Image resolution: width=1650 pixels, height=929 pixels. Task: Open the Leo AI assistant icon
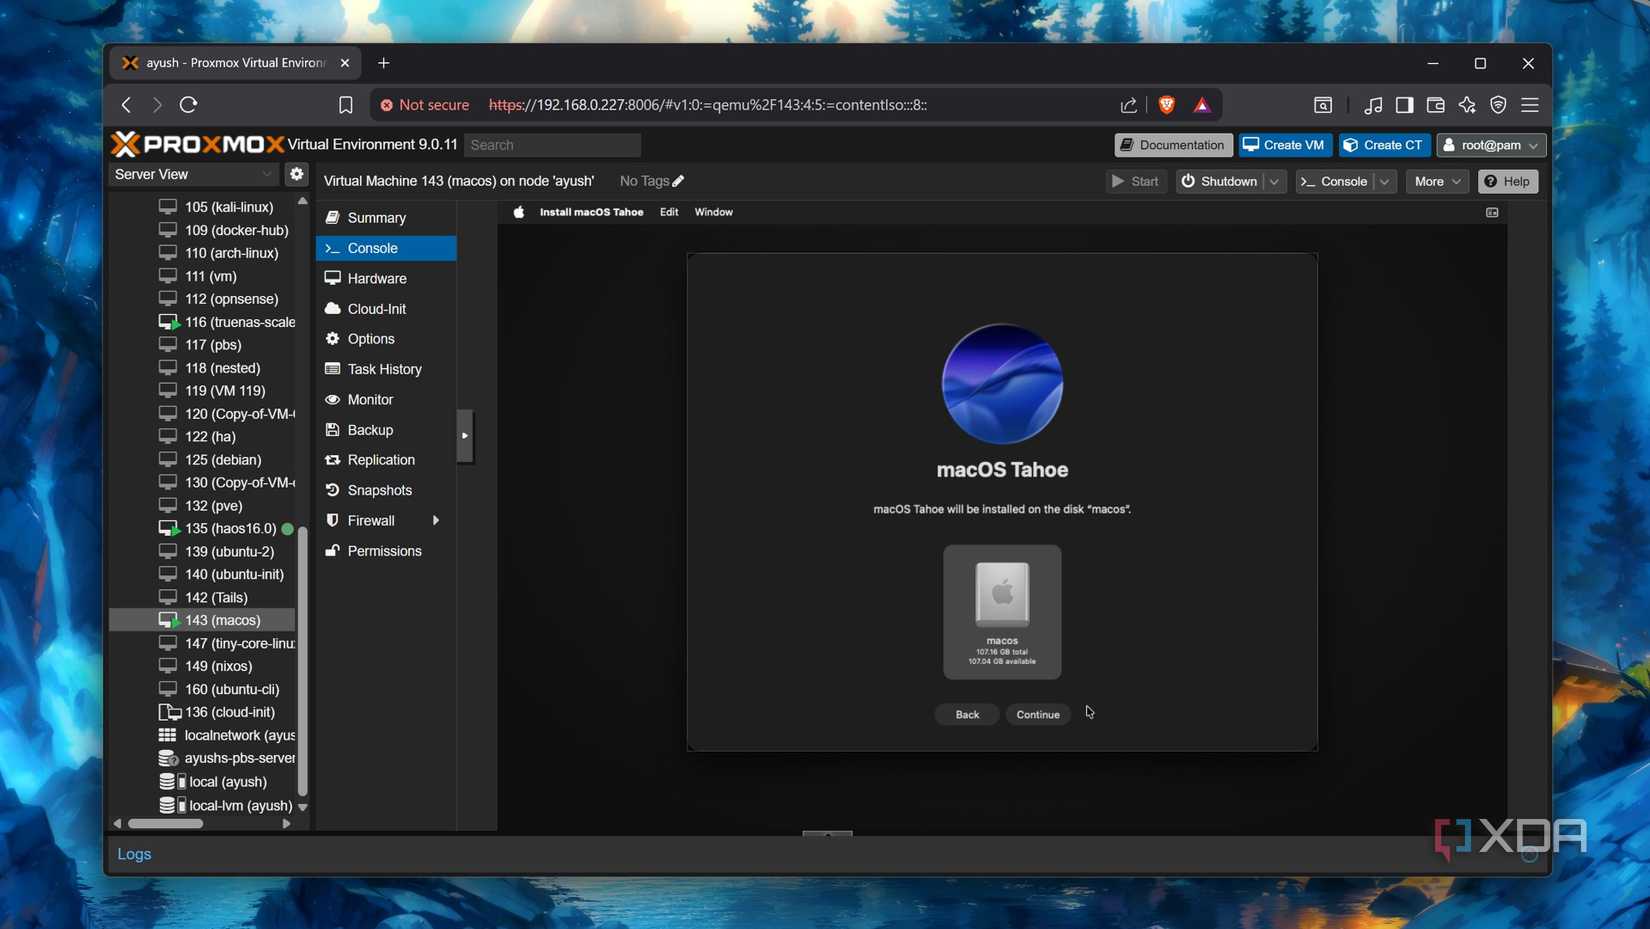click(1467, 105)
